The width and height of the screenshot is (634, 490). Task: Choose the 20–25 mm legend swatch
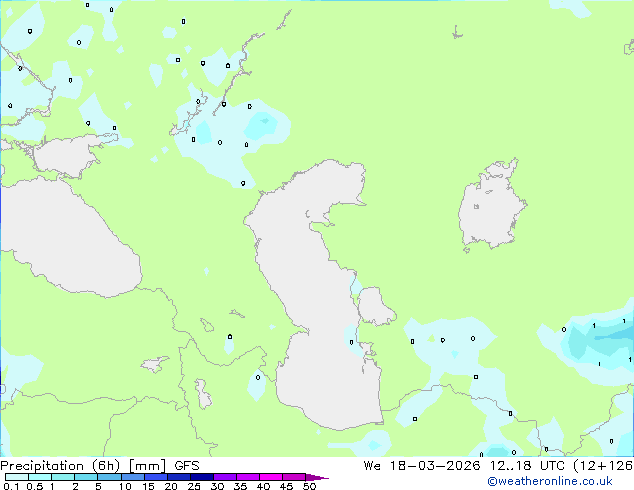click(x=179, y=477)
